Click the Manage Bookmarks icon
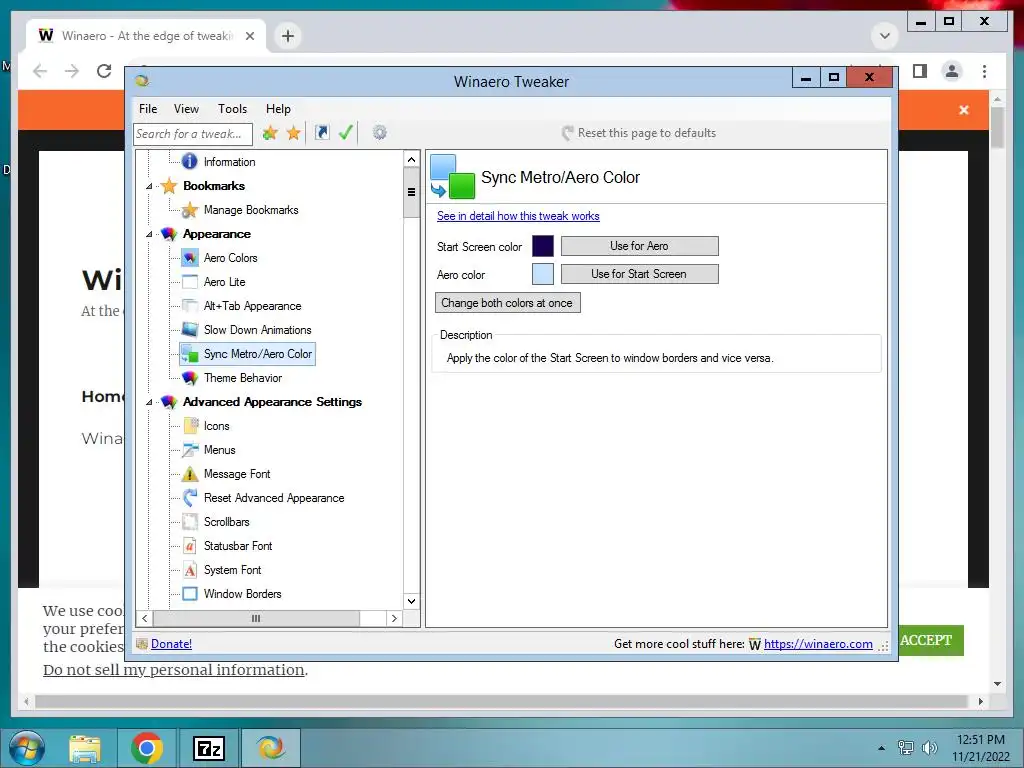Image resolution: width=1024 pixels, height=768 pixels. click(189, 210)
